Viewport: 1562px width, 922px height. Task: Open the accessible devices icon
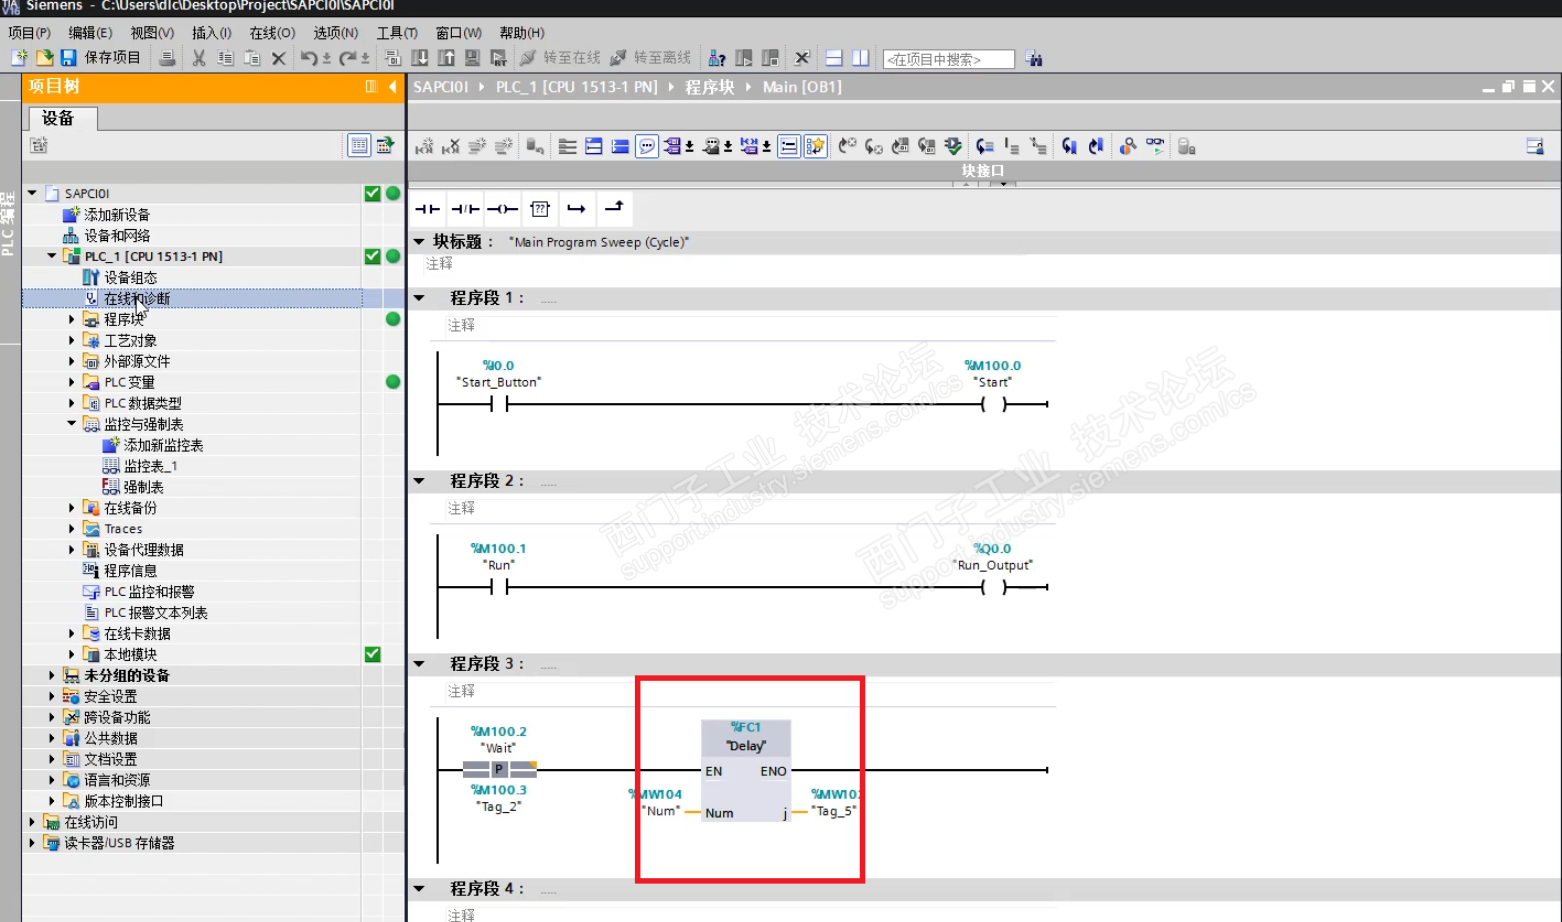717,58
